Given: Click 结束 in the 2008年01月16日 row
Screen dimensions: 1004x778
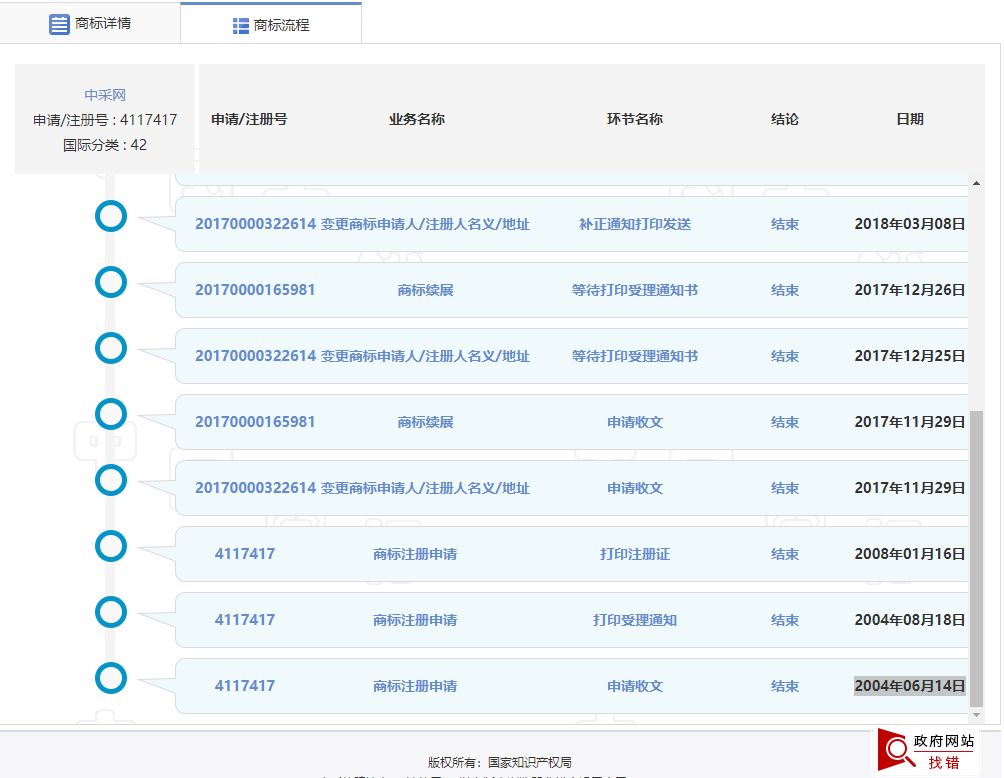Looking at the screenshot, I should [x=784, y=554].
